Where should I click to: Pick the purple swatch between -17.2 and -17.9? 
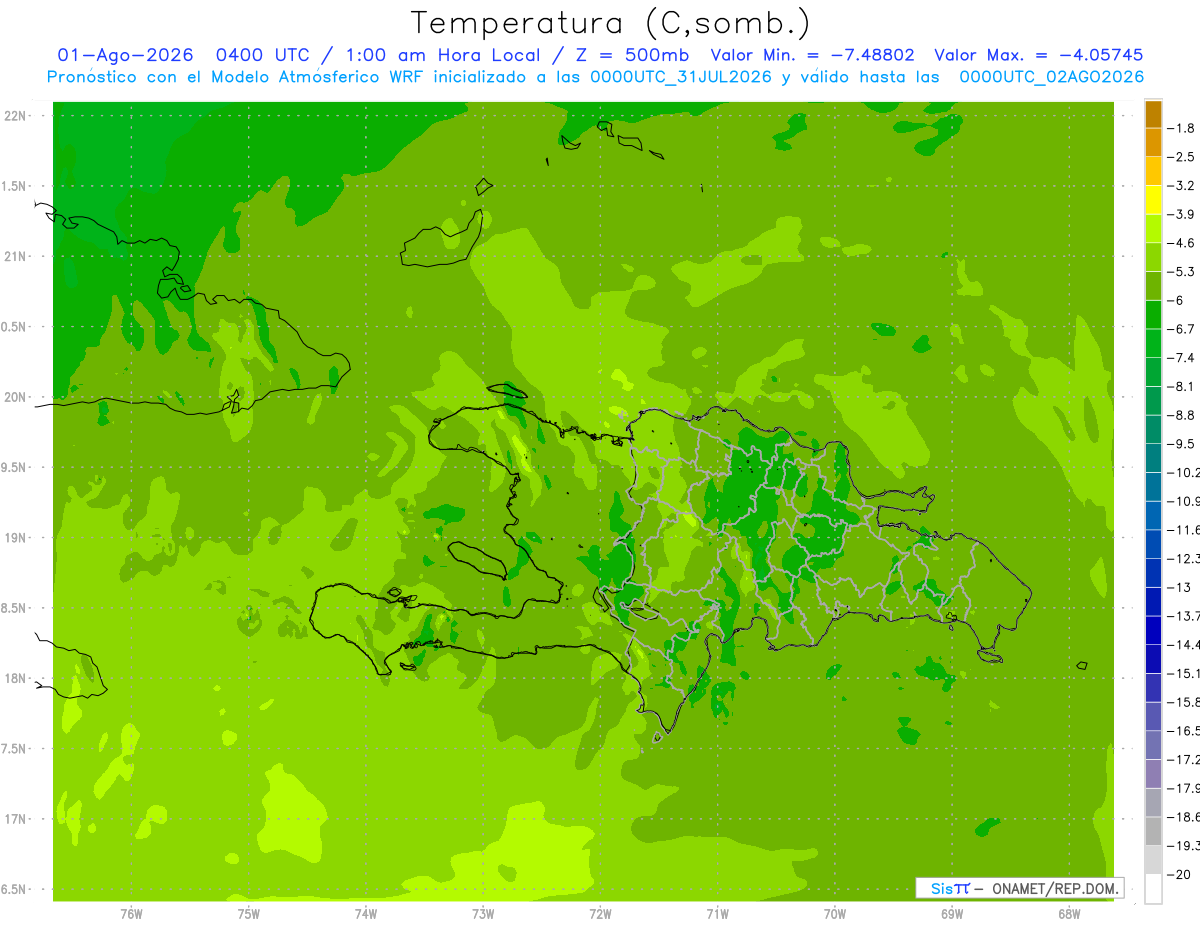tap(1153, 774)
